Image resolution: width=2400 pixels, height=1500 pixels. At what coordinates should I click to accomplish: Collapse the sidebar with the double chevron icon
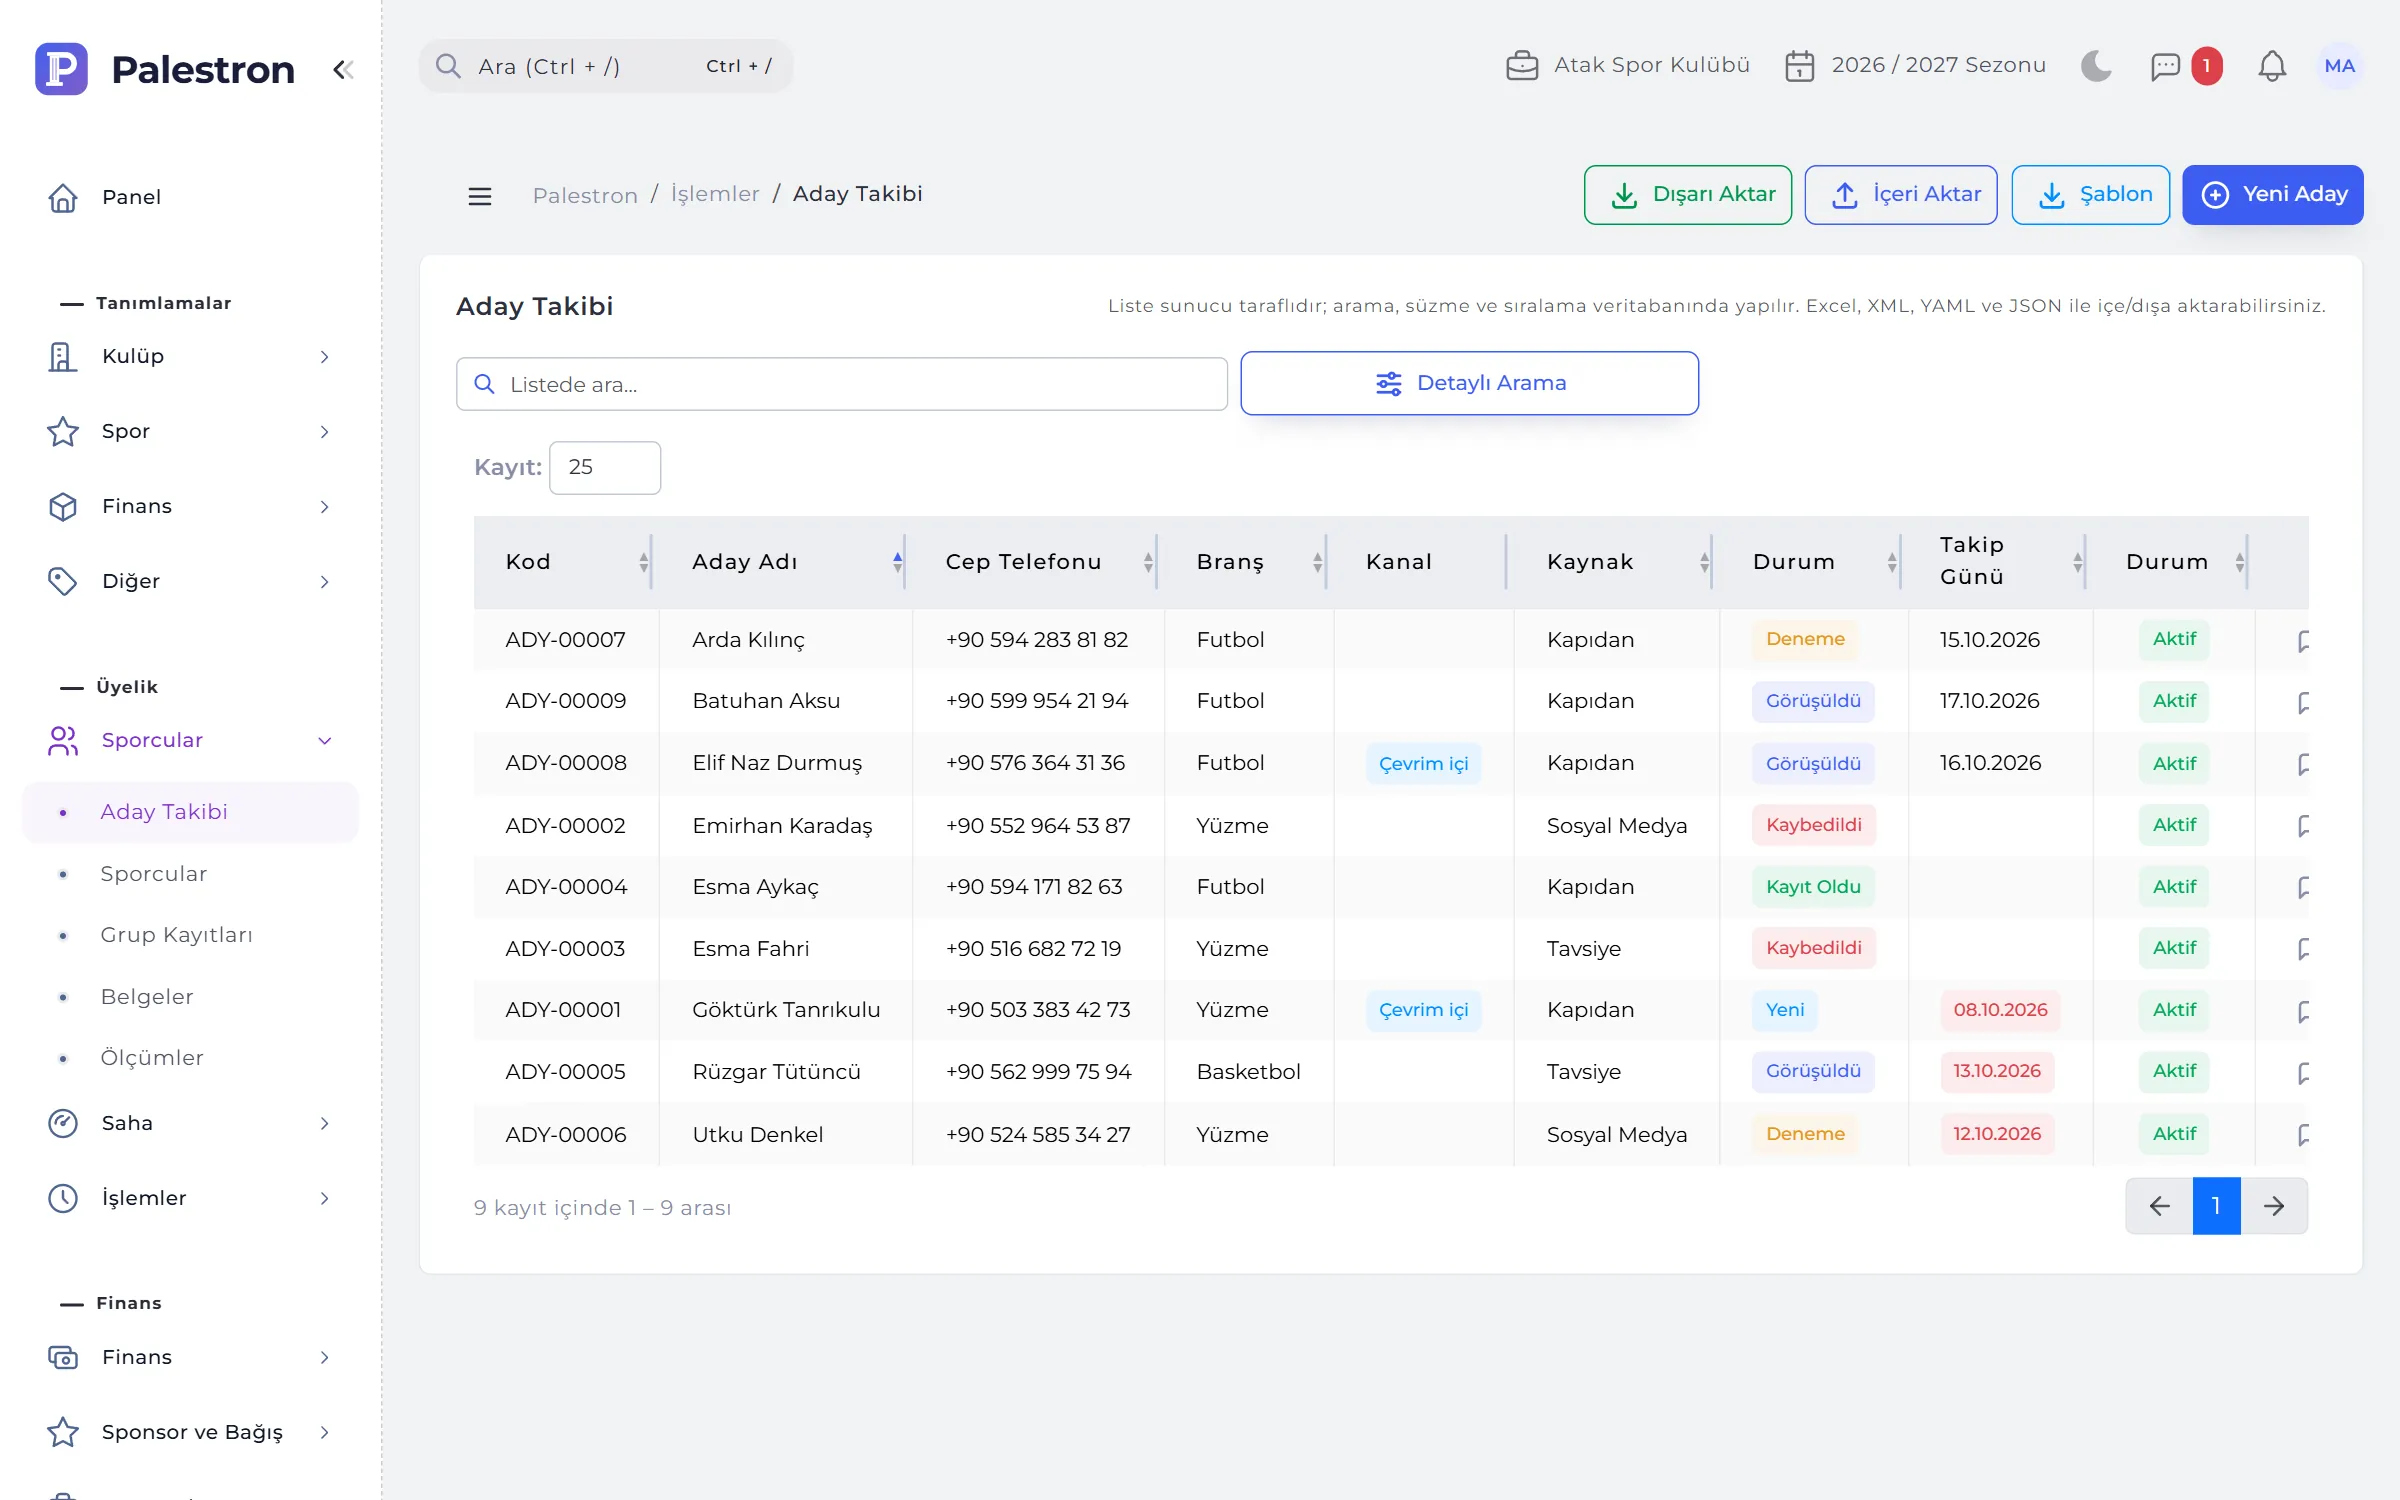pyautogui.click(x=343, y=69)
